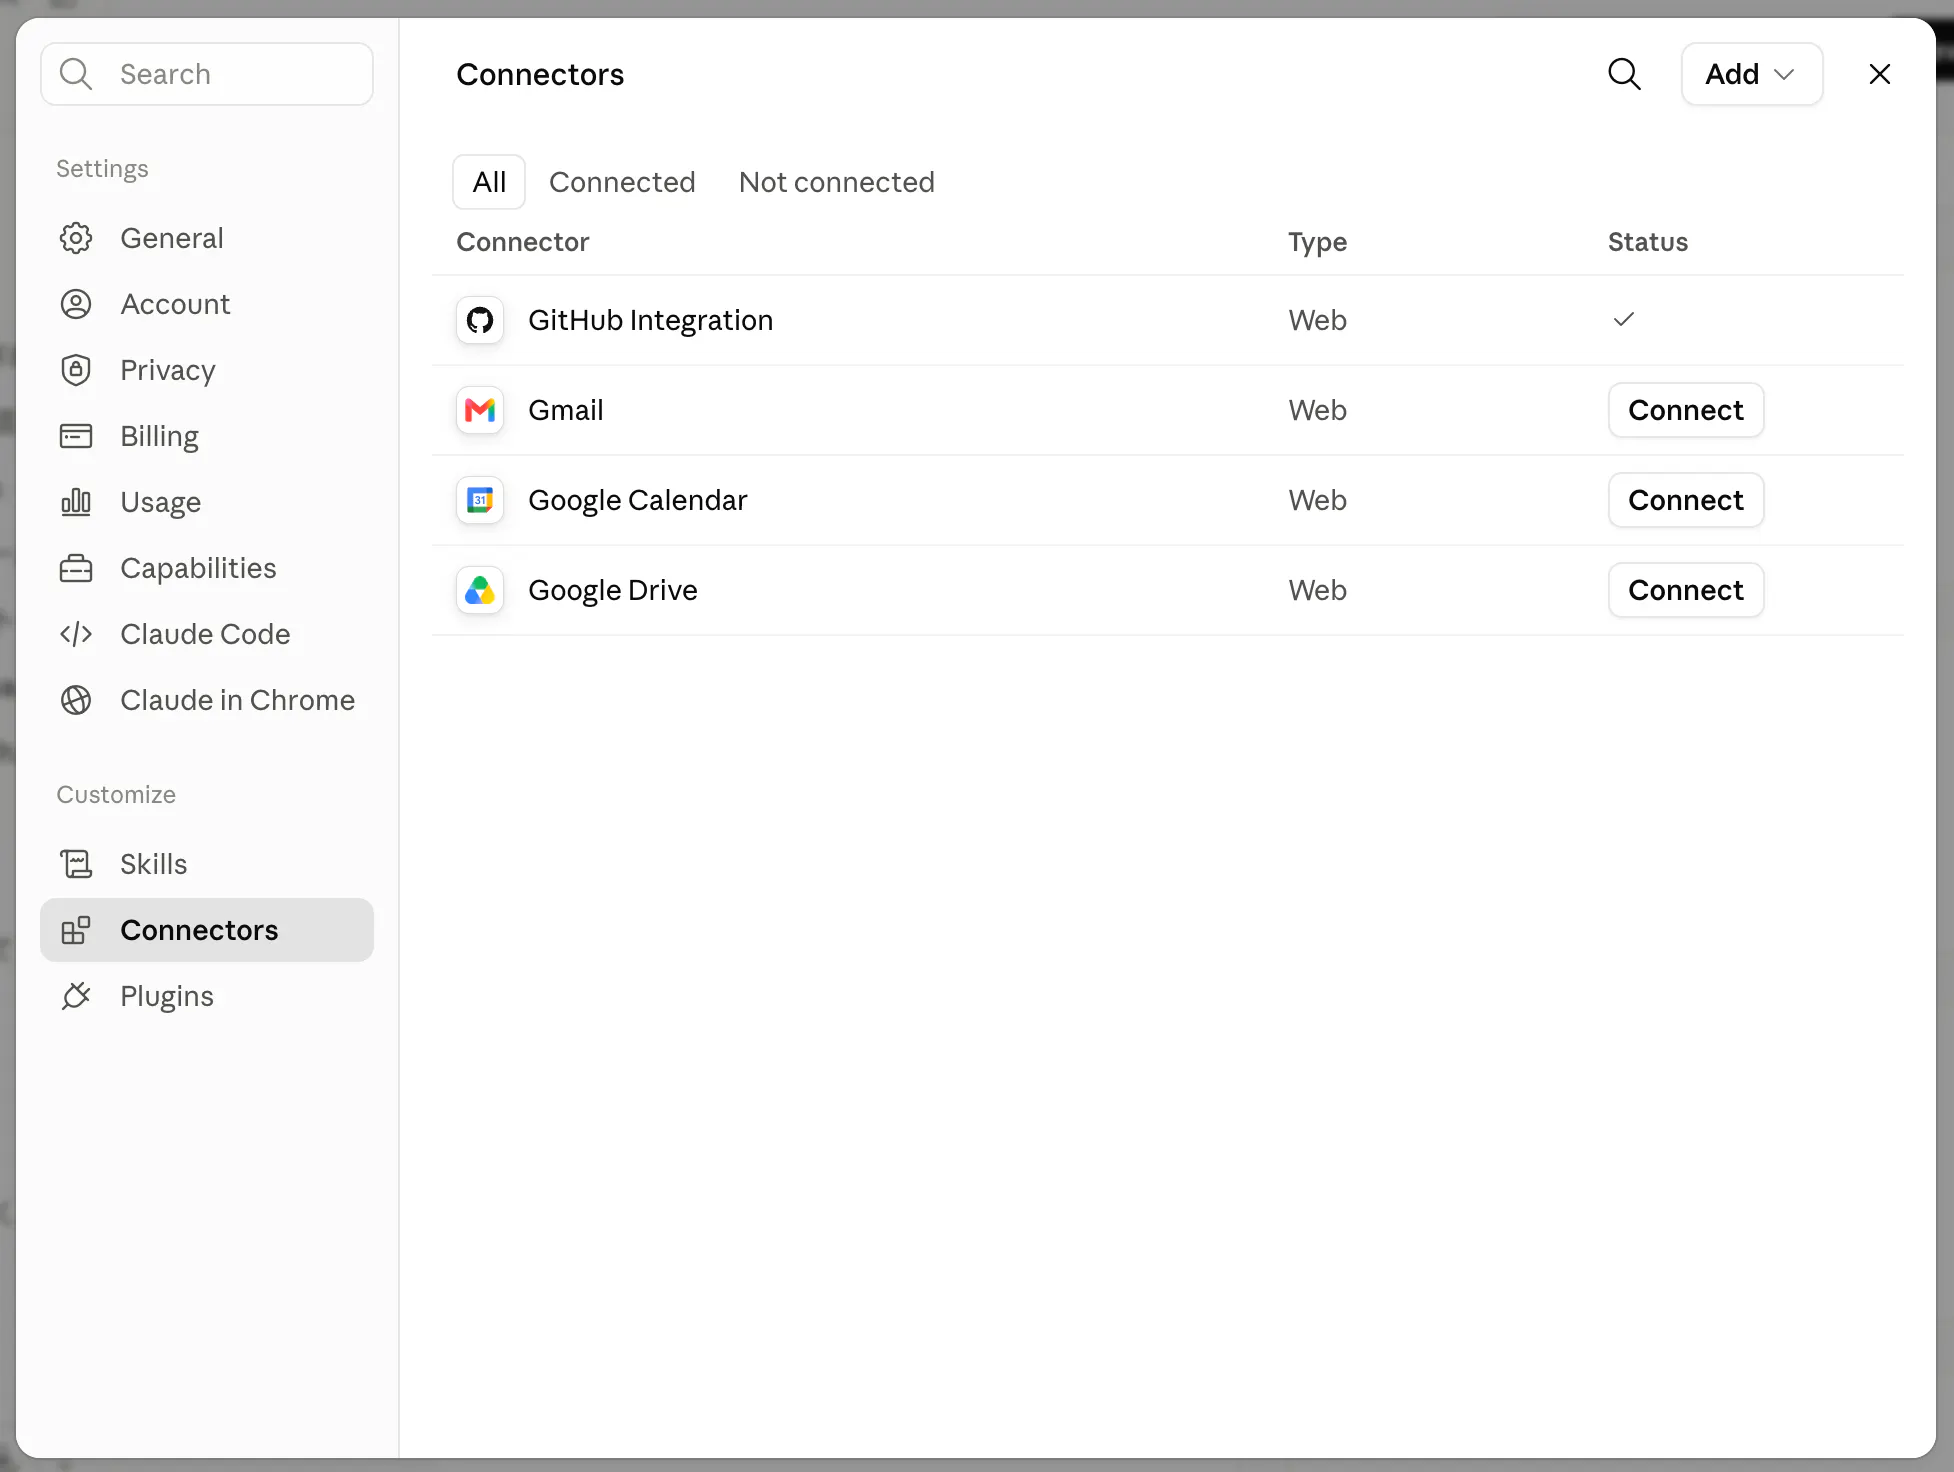Go to the Billing page

pyautogui.click(x=207, y=436)
